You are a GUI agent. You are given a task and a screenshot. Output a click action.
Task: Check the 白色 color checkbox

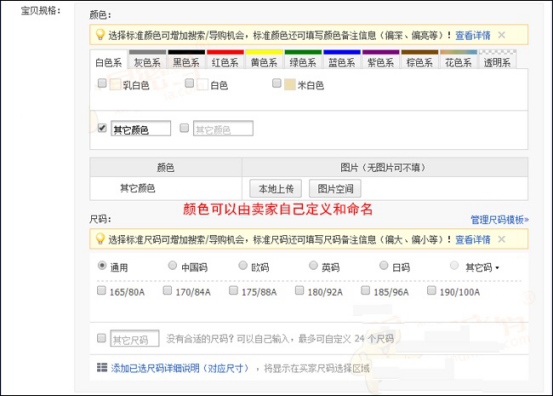(189, 83)
